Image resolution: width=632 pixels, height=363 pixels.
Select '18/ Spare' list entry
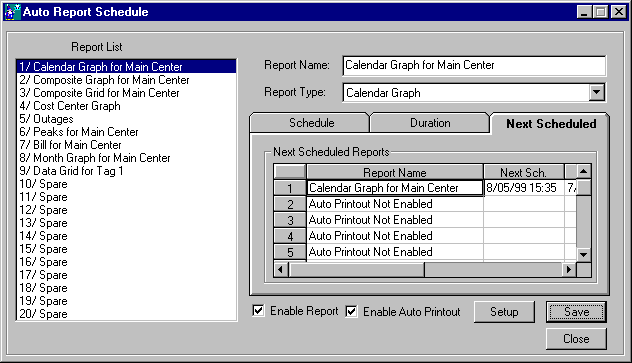click(126, 288)
